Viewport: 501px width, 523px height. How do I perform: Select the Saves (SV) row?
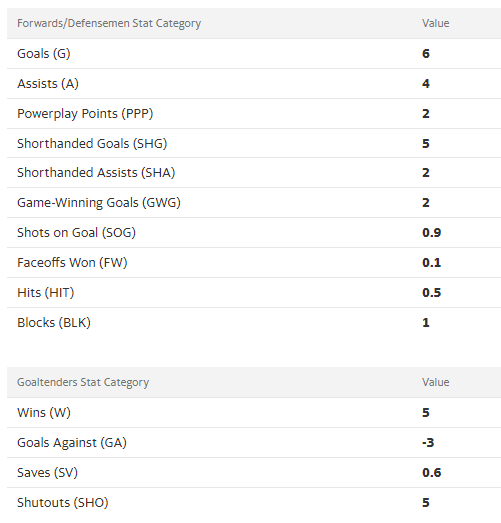coord(254,473)
